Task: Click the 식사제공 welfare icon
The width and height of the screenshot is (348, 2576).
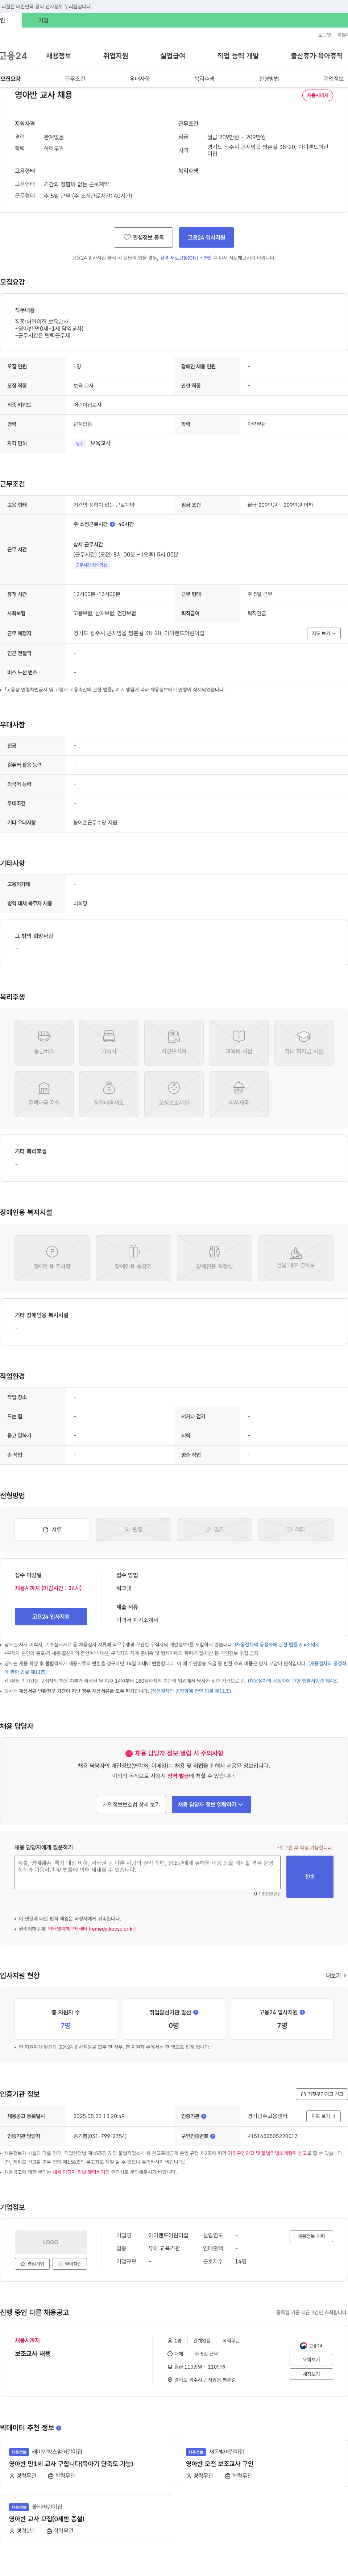Action: [x=239, y=1093]
